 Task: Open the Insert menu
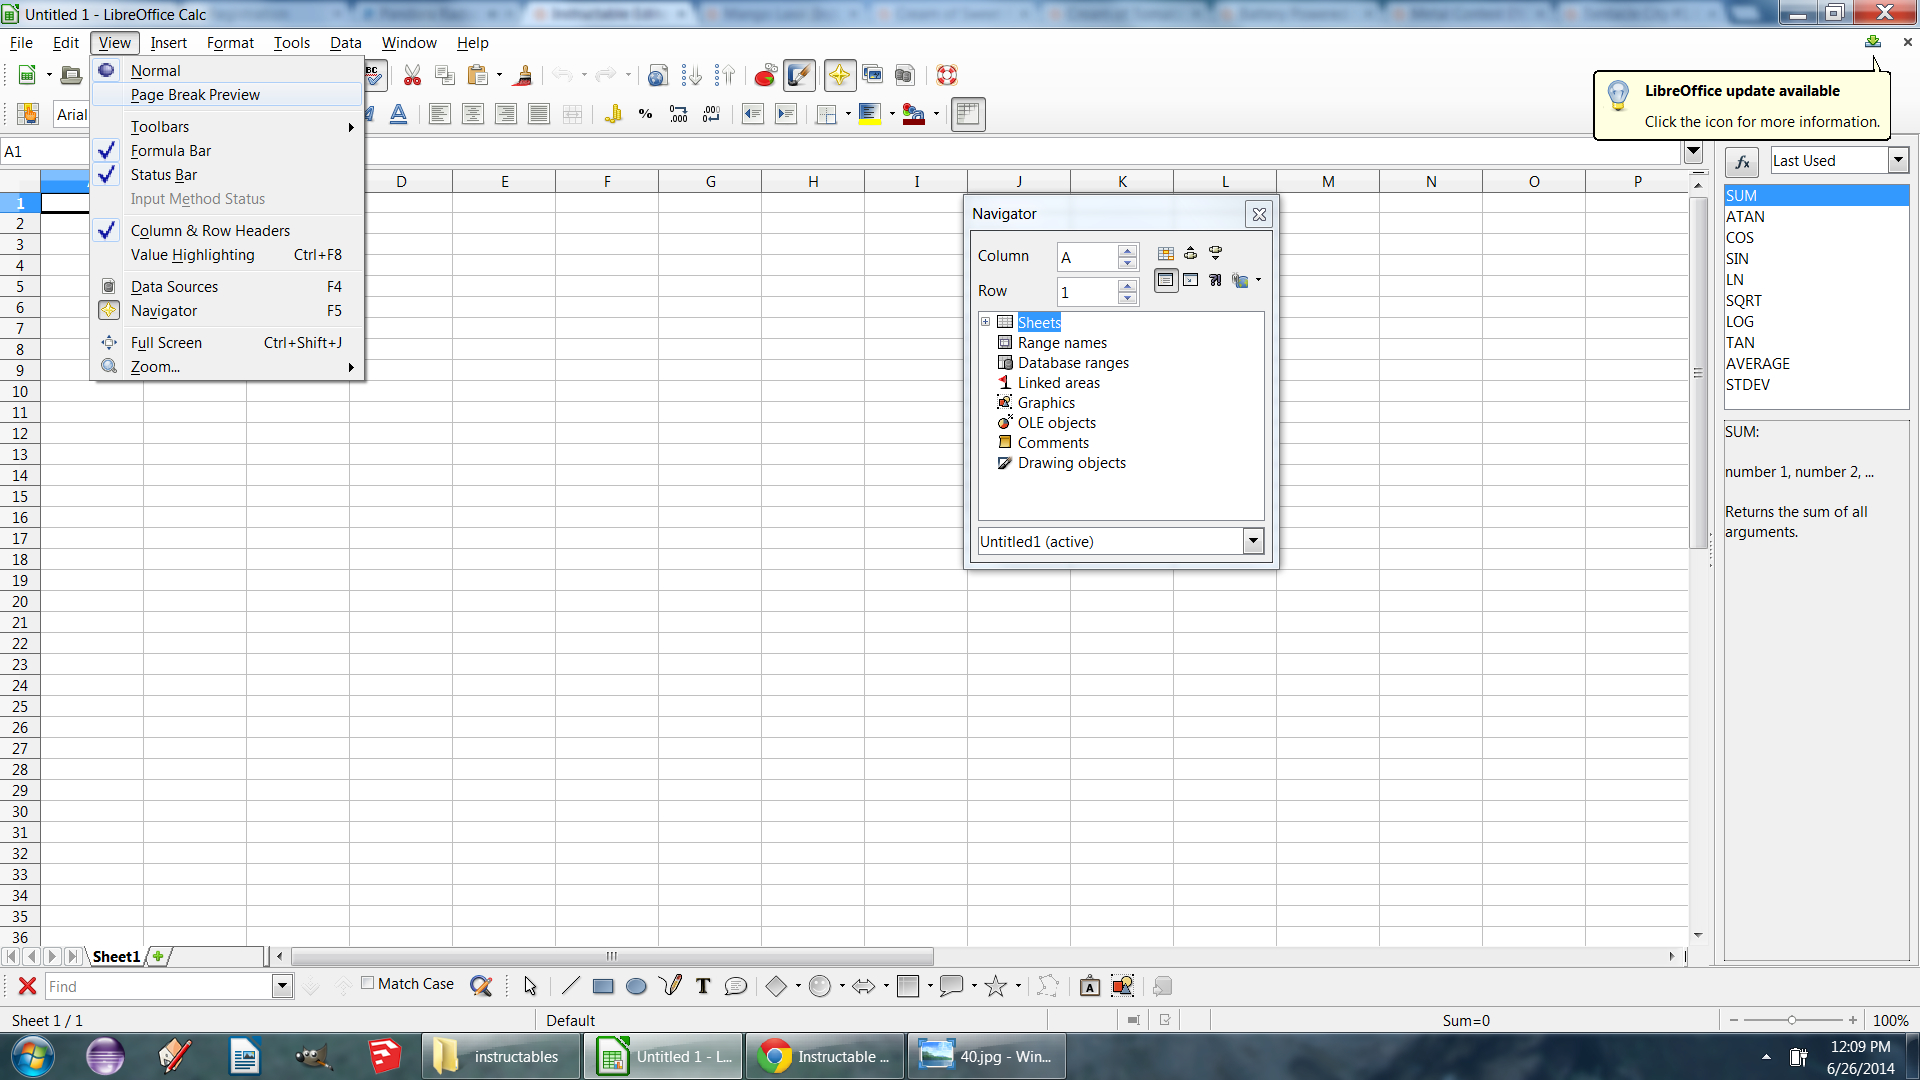168,43
